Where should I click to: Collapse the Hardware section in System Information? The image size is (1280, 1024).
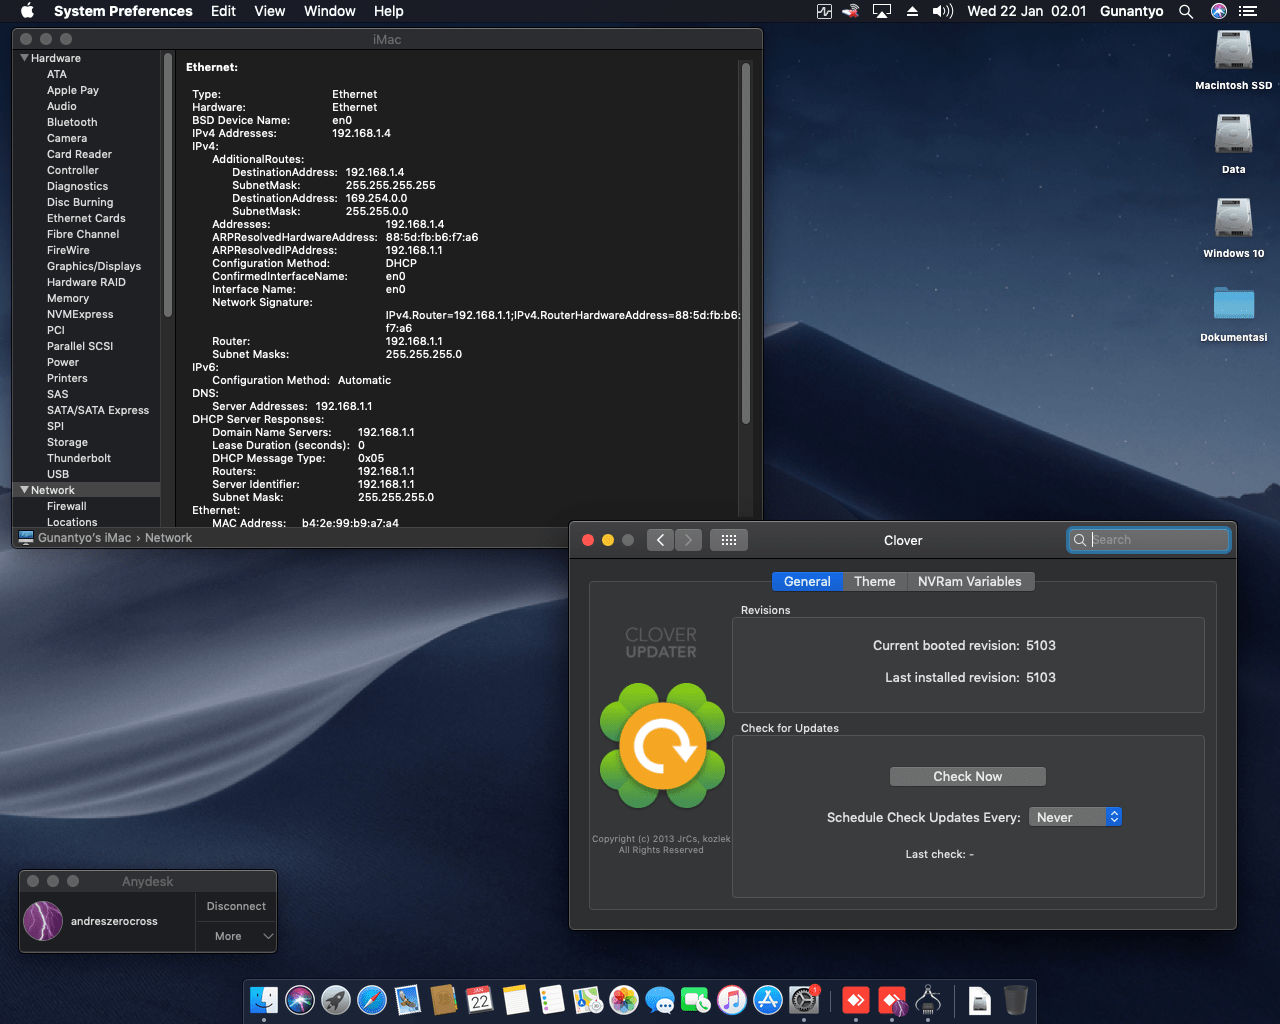pos(24,57)
